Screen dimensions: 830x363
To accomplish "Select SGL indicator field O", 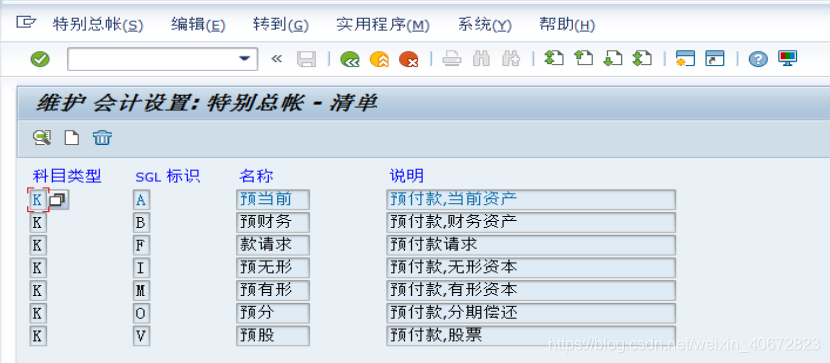I will point(141,313).
